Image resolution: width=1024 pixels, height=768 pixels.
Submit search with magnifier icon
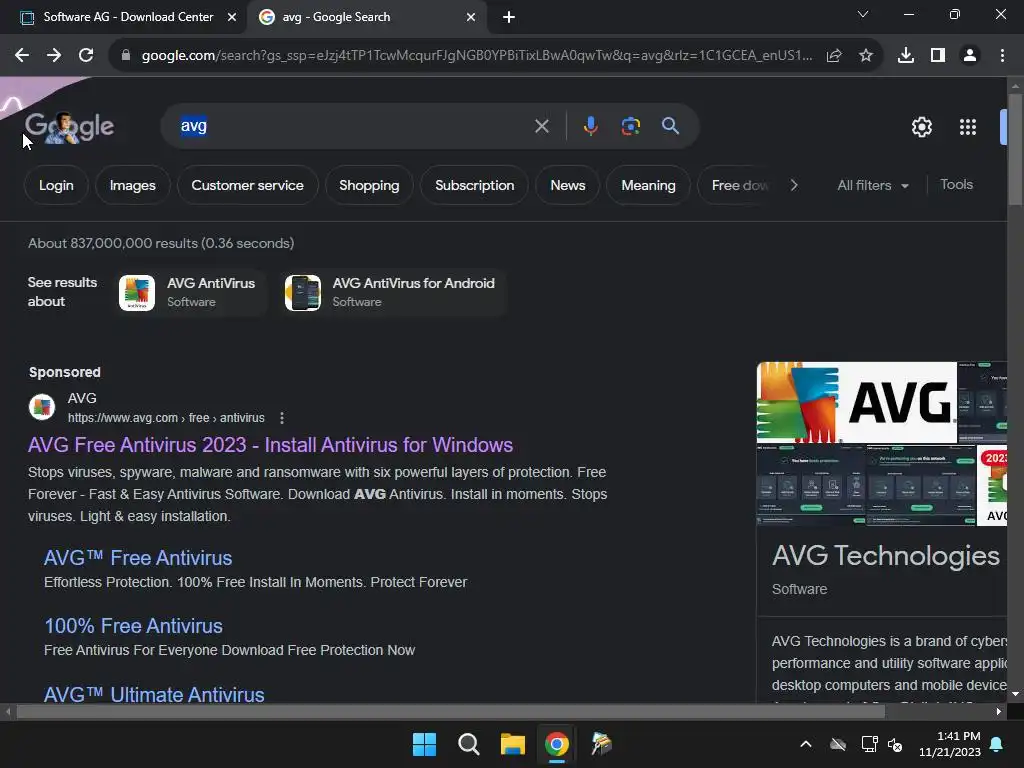[x=670, y=126]
